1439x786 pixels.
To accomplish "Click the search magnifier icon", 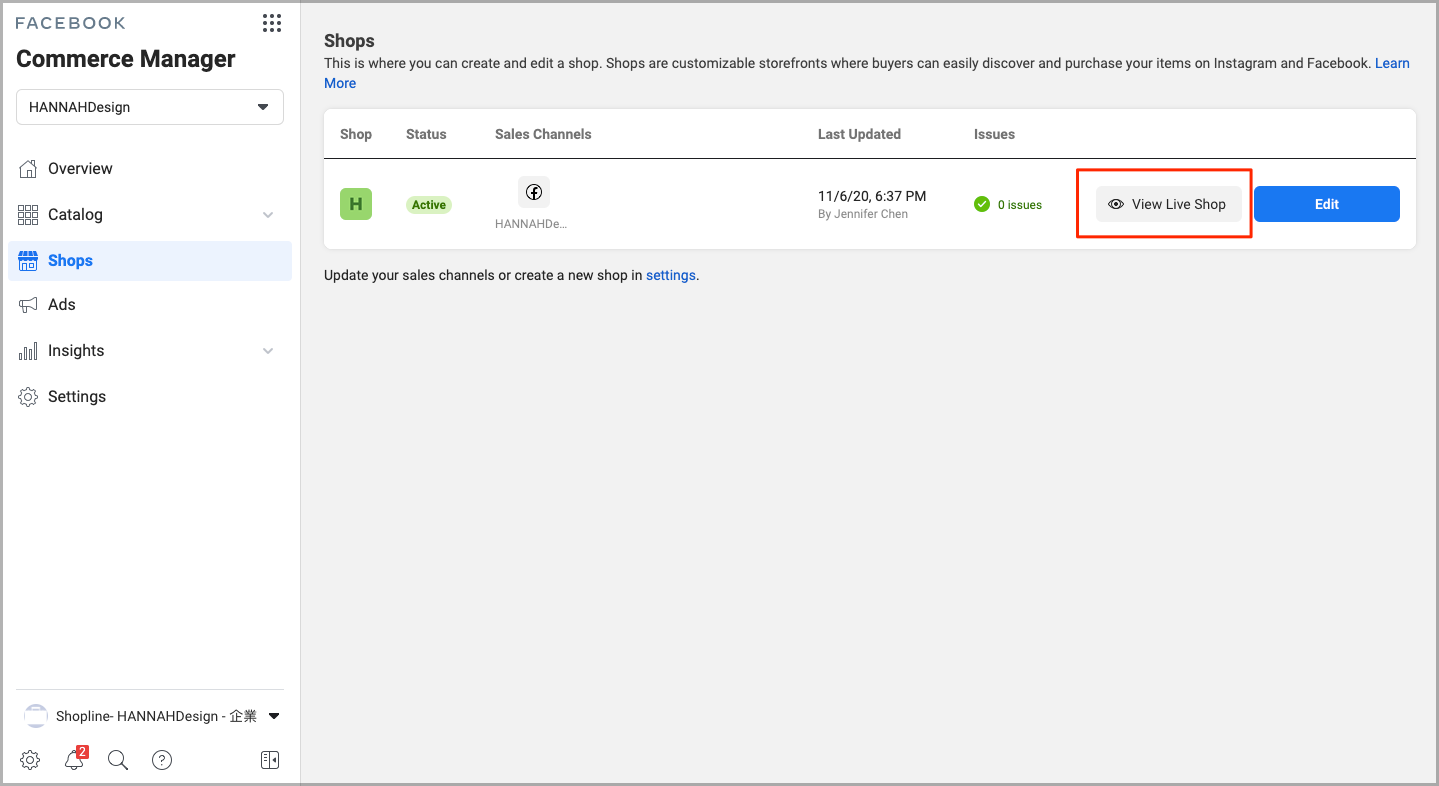I will coord(118,760).
